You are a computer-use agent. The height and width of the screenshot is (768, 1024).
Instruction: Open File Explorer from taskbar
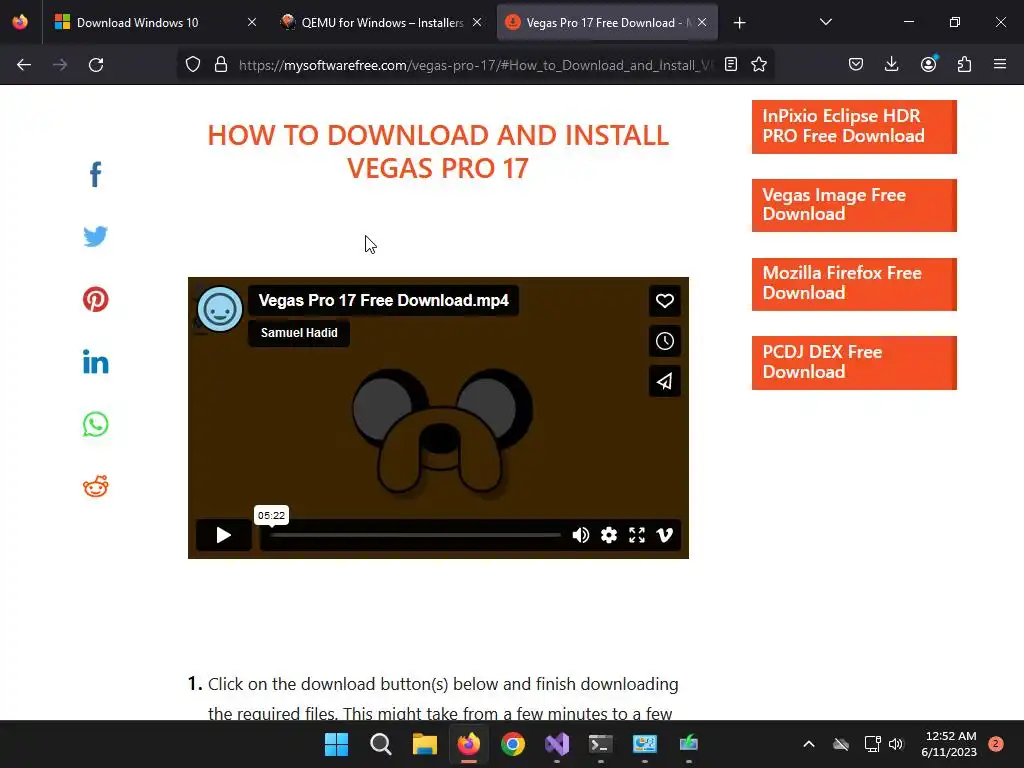424,744
